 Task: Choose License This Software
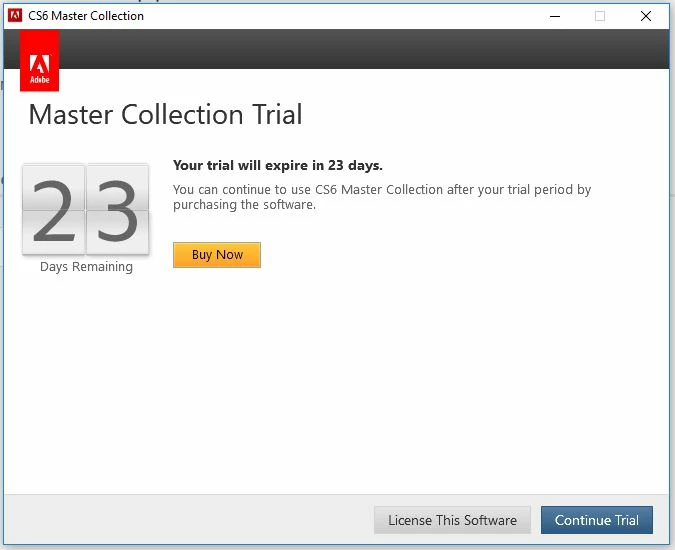(x=452, y=520)
